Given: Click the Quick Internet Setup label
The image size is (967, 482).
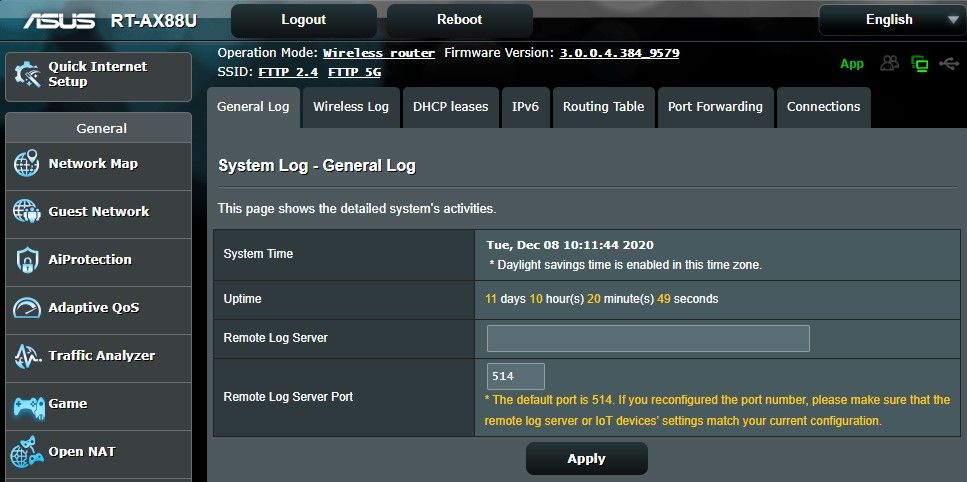Looking at the screenshot, I should (x=98, y=74).
